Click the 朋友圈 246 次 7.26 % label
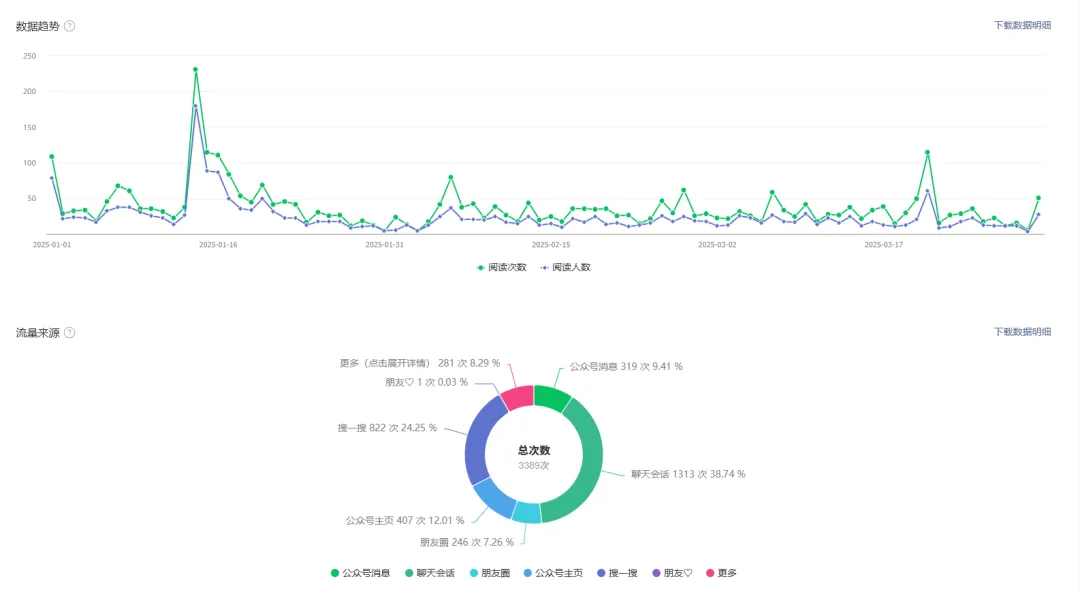 [467, 542]
